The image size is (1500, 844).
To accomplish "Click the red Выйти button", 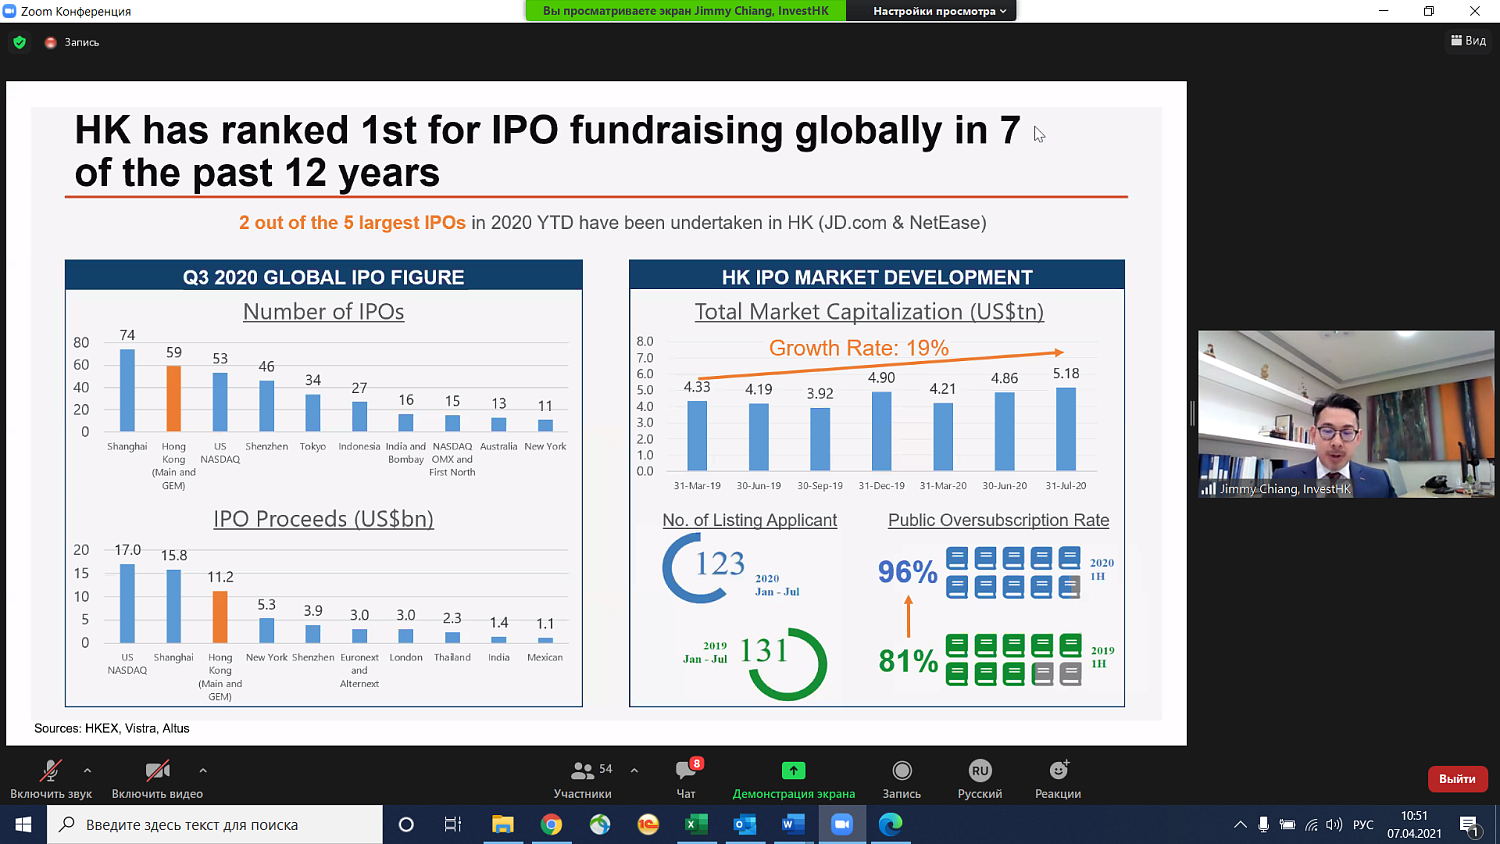I will [1457, 779].
